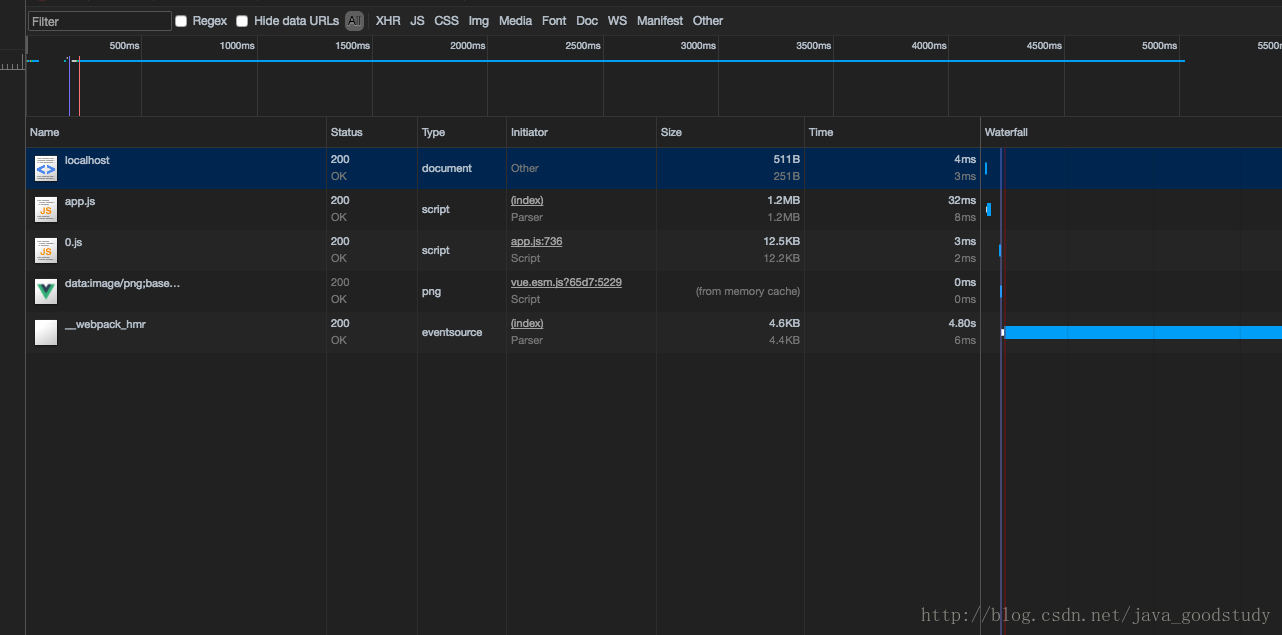The height and width of the screenshot is (635, 1282).
Task: Click the 12.5KB size value
Action: [x=780, y=241]
